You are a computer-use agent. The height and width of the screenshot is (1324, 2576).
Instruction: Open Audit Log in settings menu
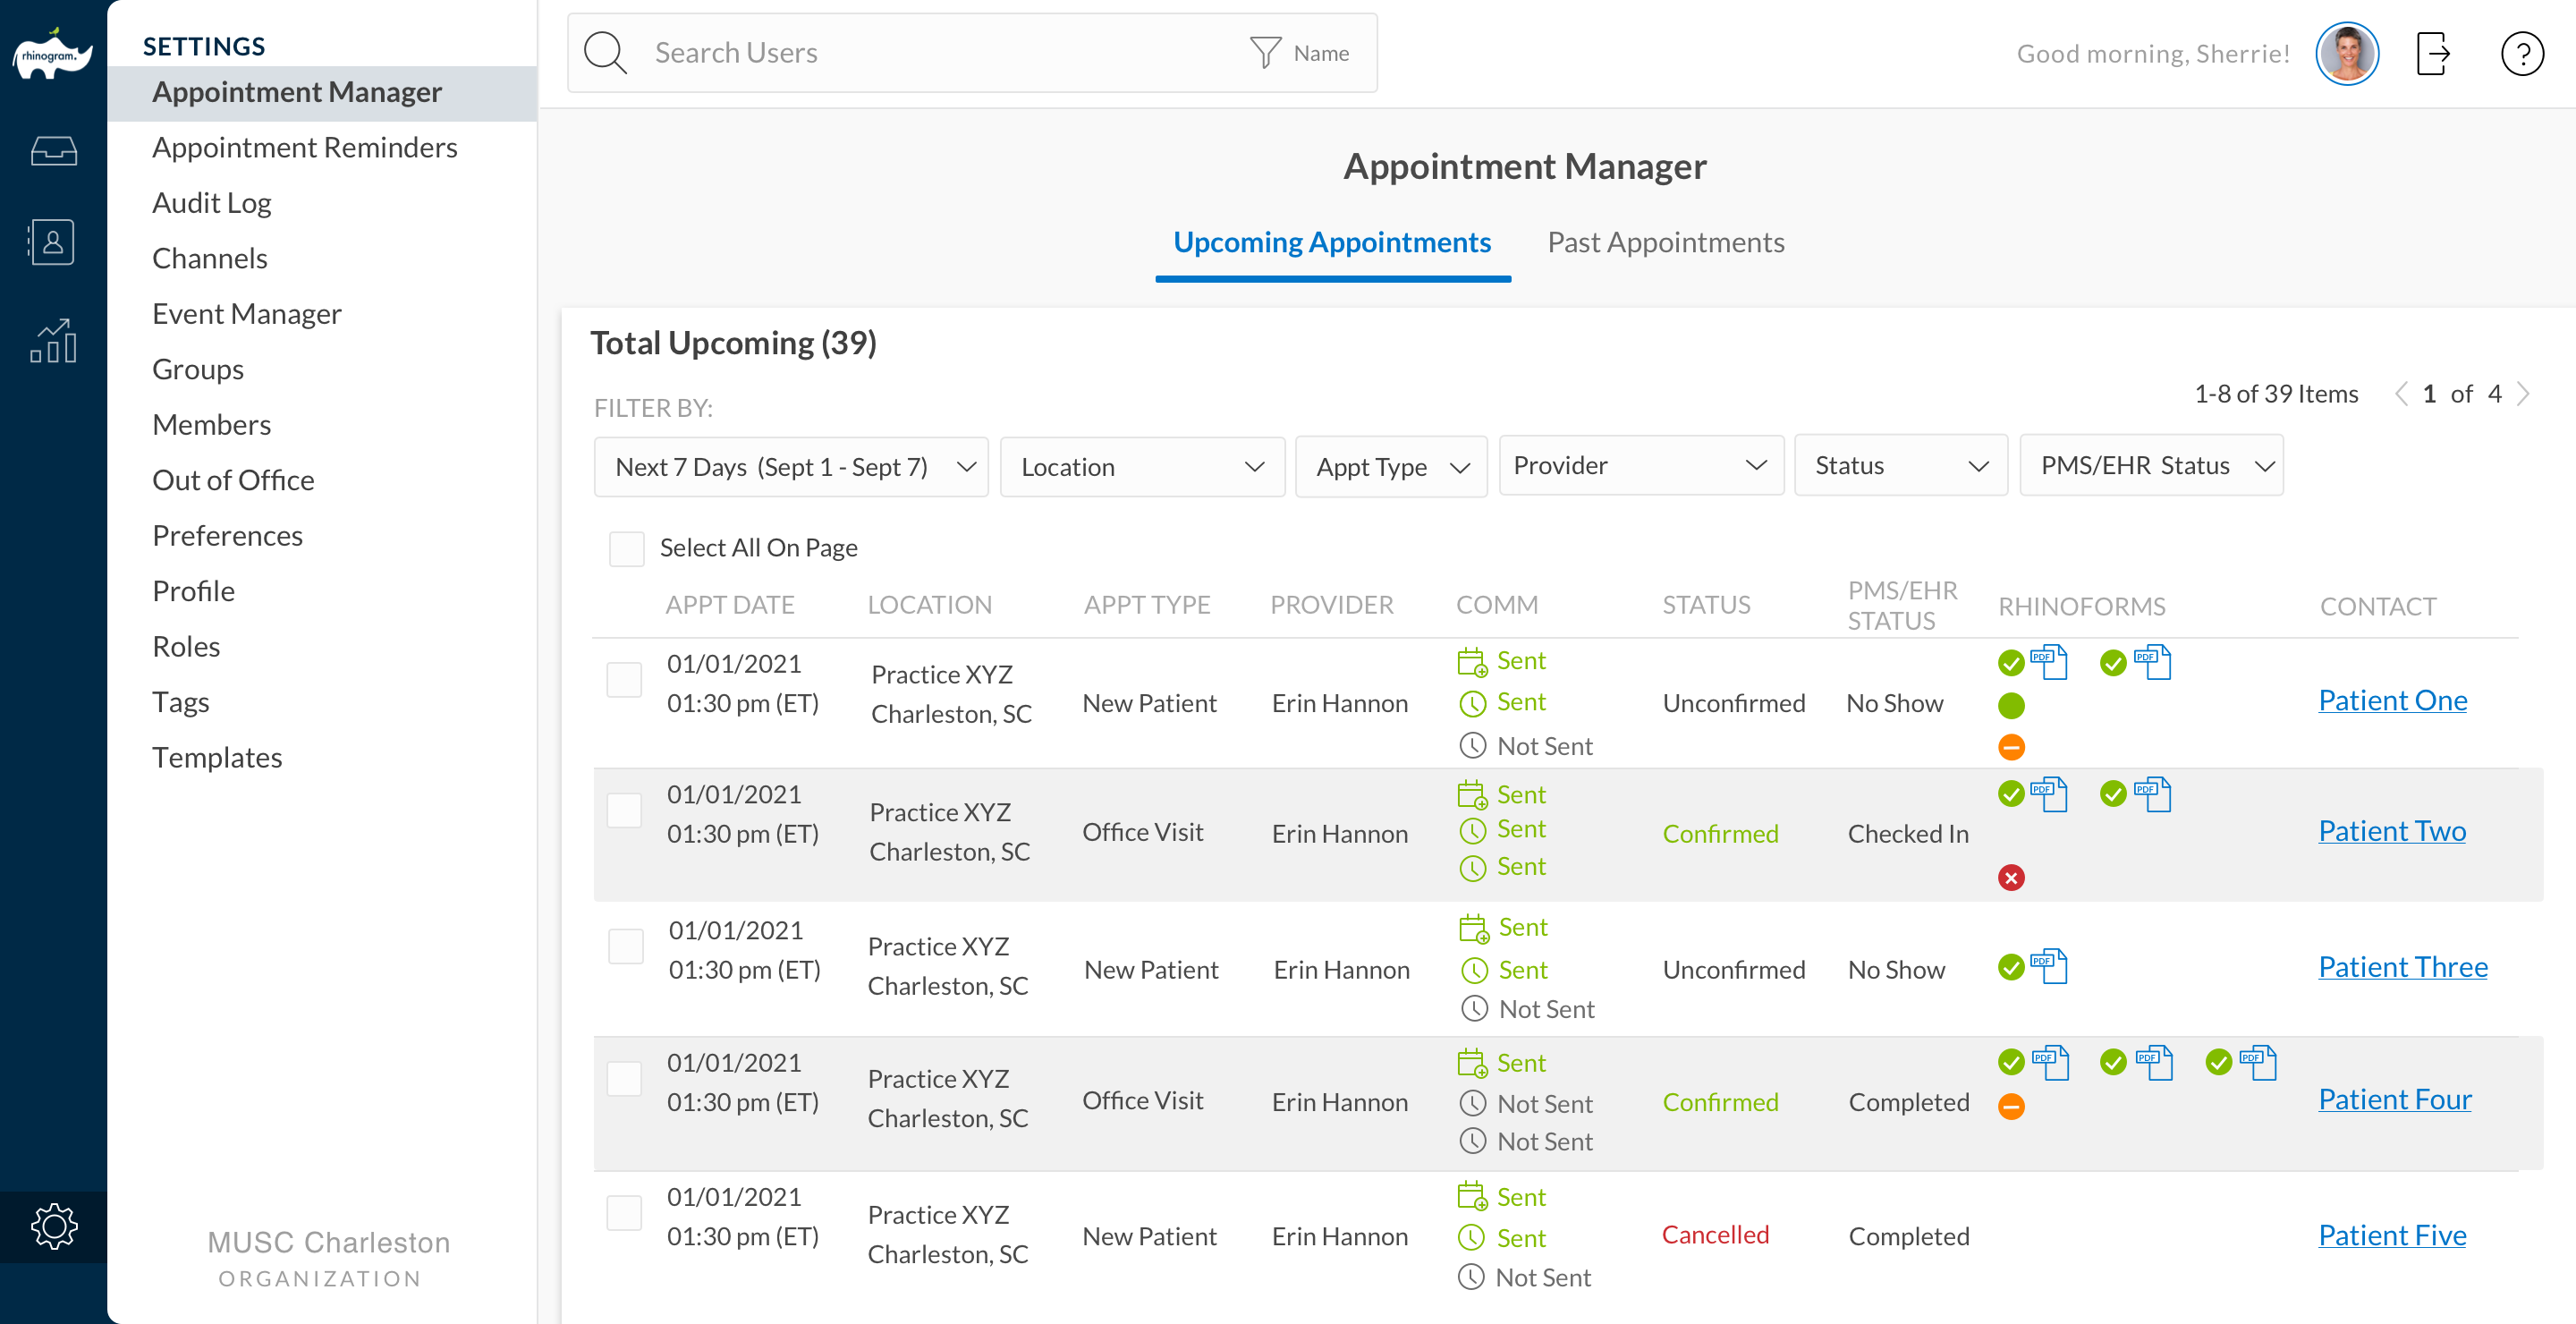212,203
